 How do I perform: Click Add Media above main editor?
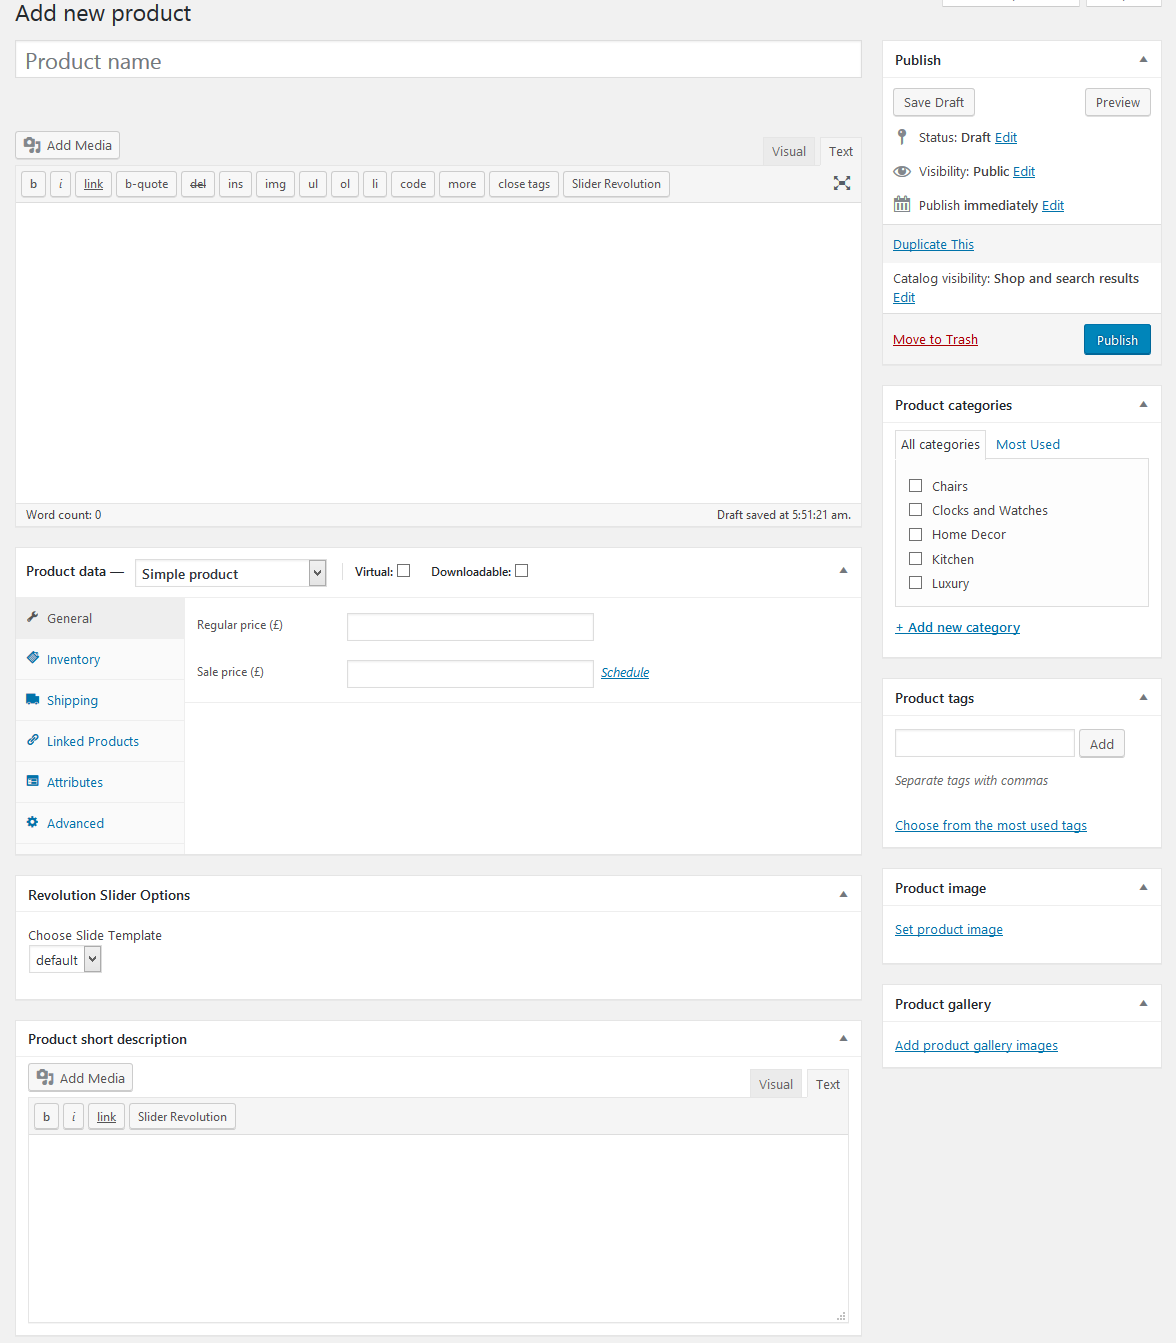tap(68, 145)
